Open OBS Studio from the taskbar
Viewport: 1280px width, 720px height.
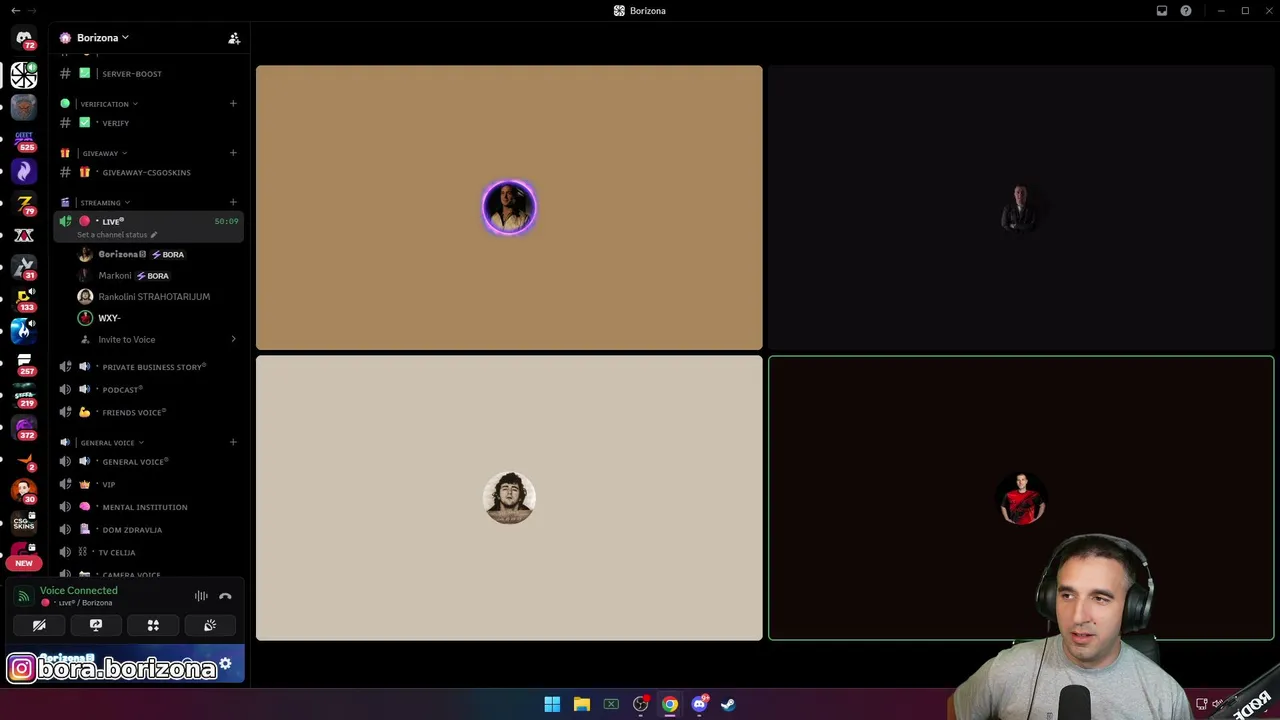641,704
